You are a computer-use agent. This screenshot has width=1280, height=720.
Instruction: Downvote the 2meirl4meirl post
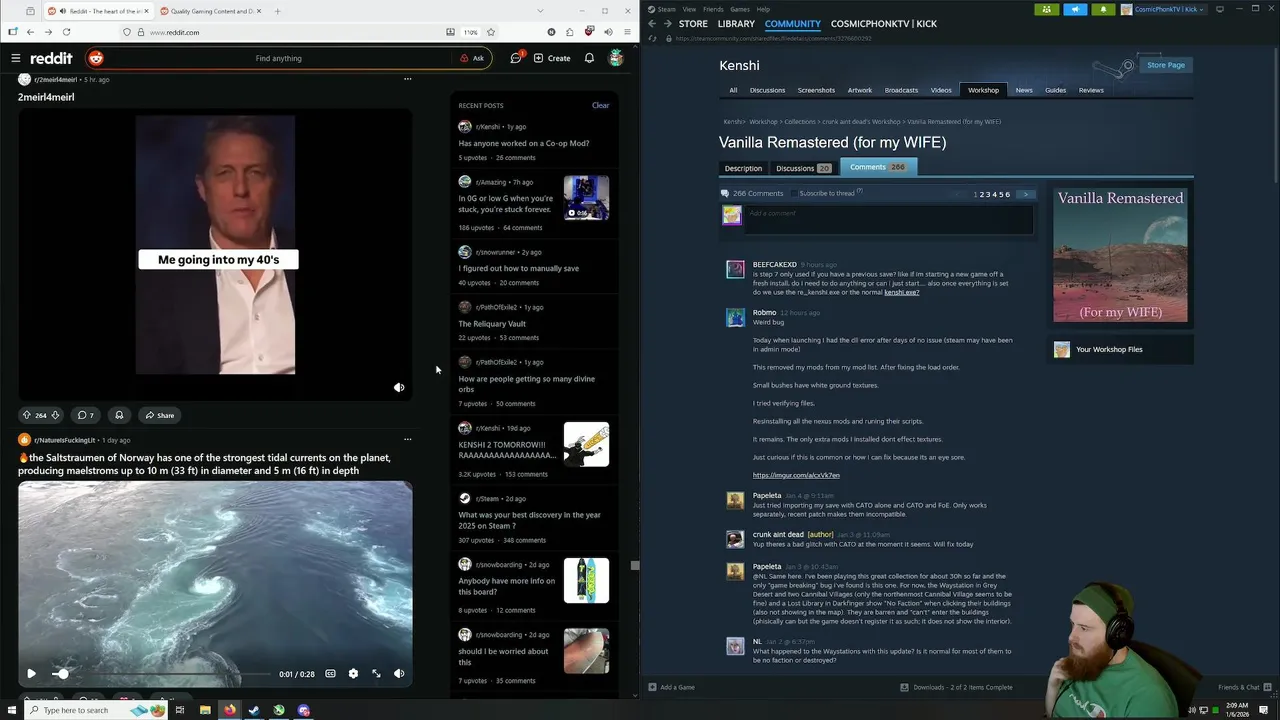click(x=55, y=415)
